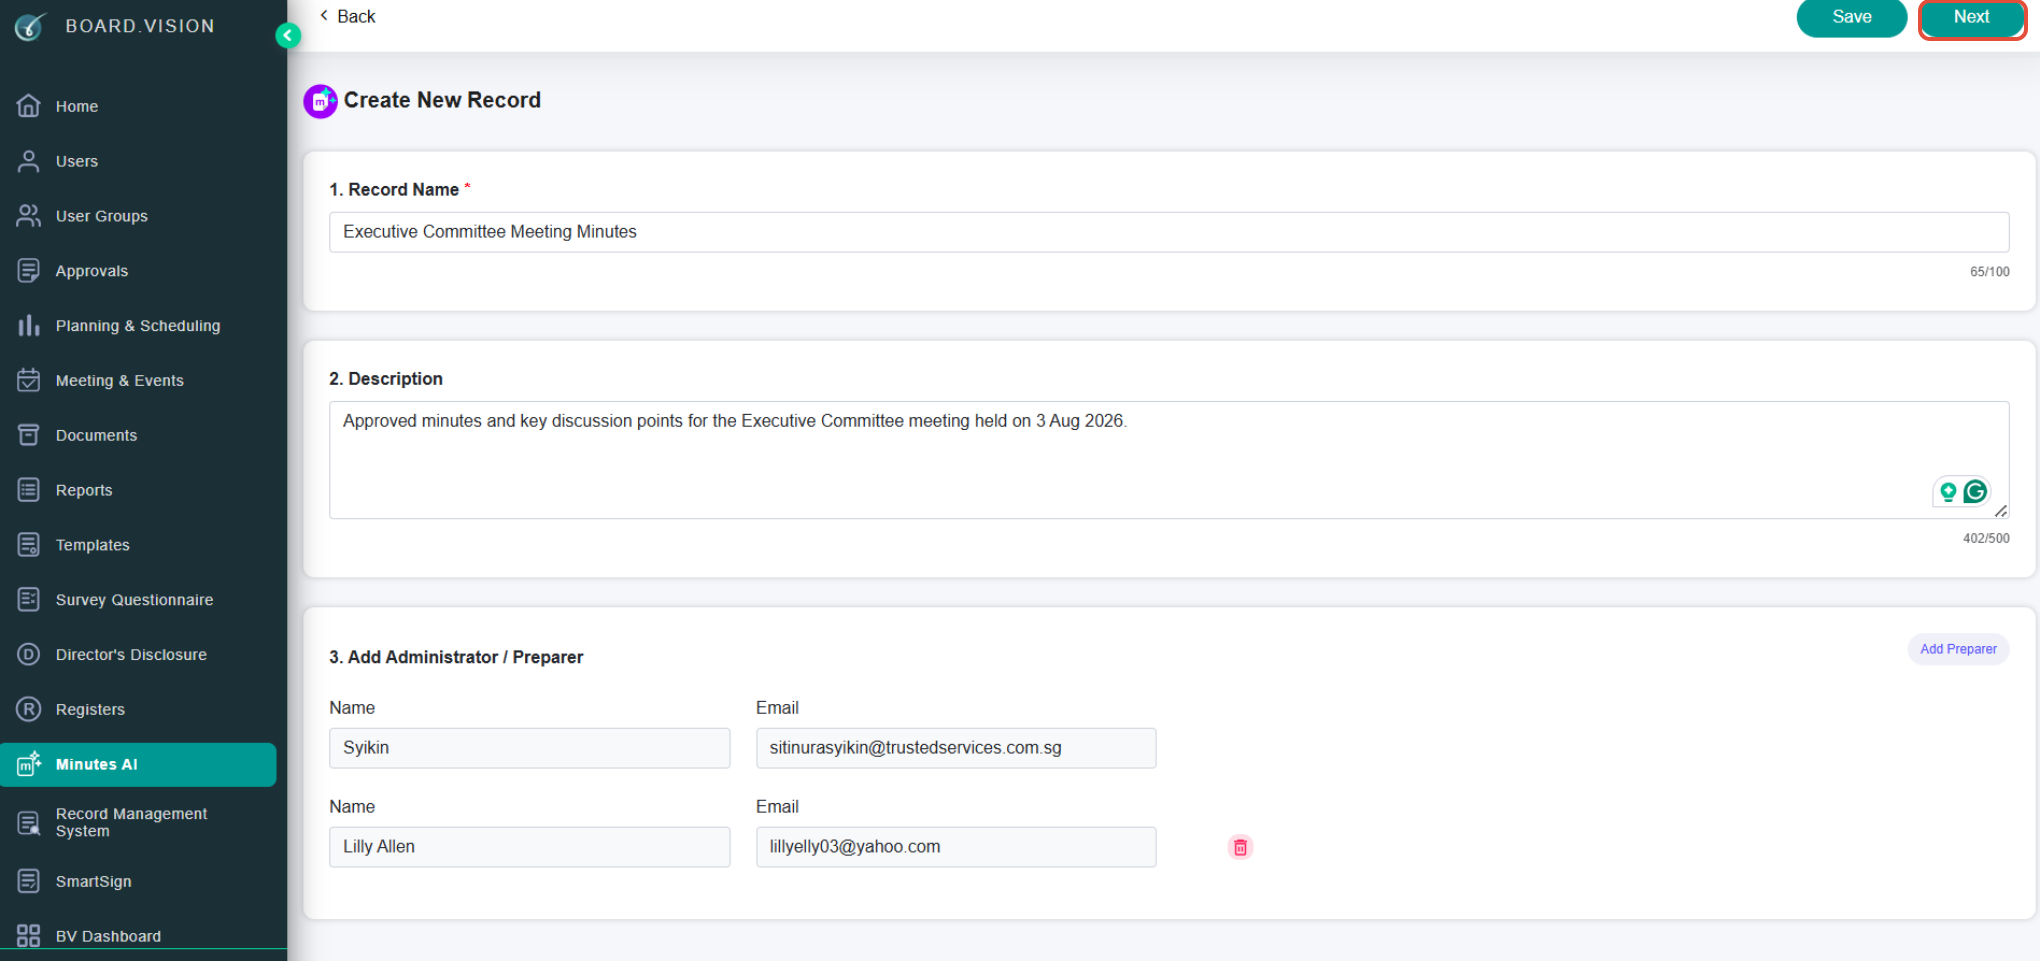Click the Description resize handle corner
Viewport: 2040px width, 961px height.
[2001, 511]
